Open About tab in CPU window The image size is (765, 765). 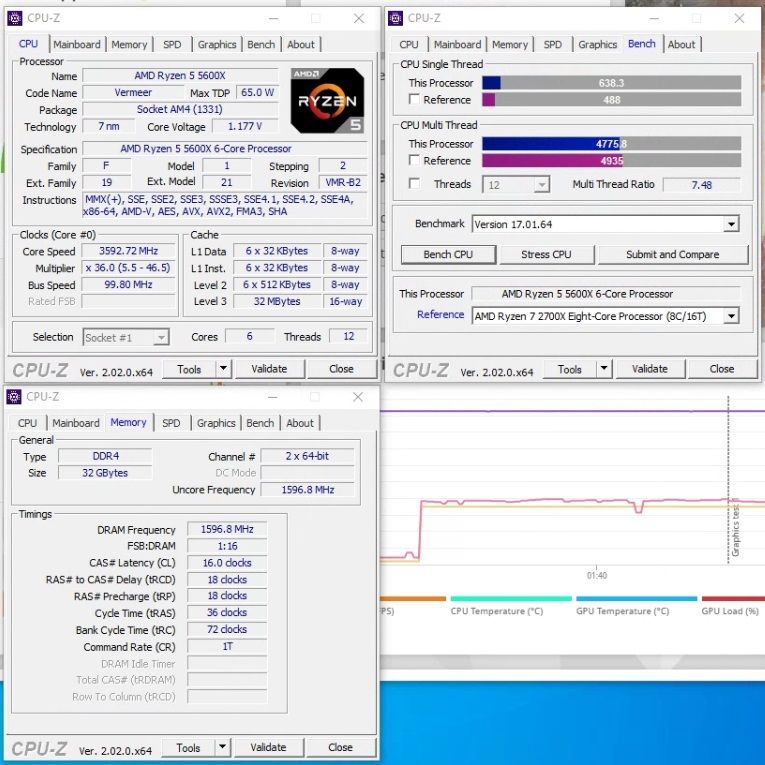click(301, 44)
